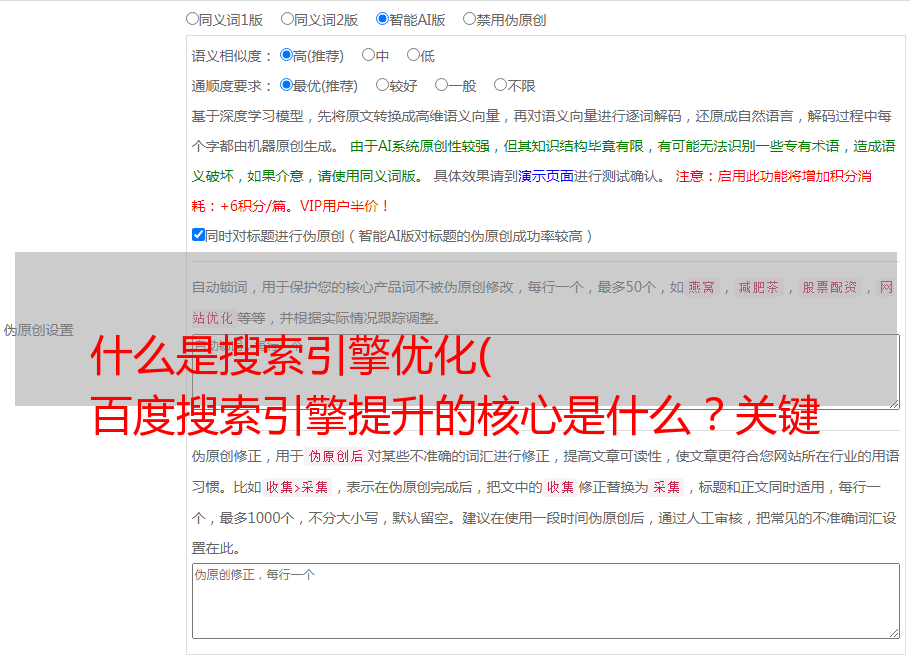Screen dimensions: 911x658
Task: Toggle 同时对标题进行伪原创 checkbox
Action: tap(198, 235)
